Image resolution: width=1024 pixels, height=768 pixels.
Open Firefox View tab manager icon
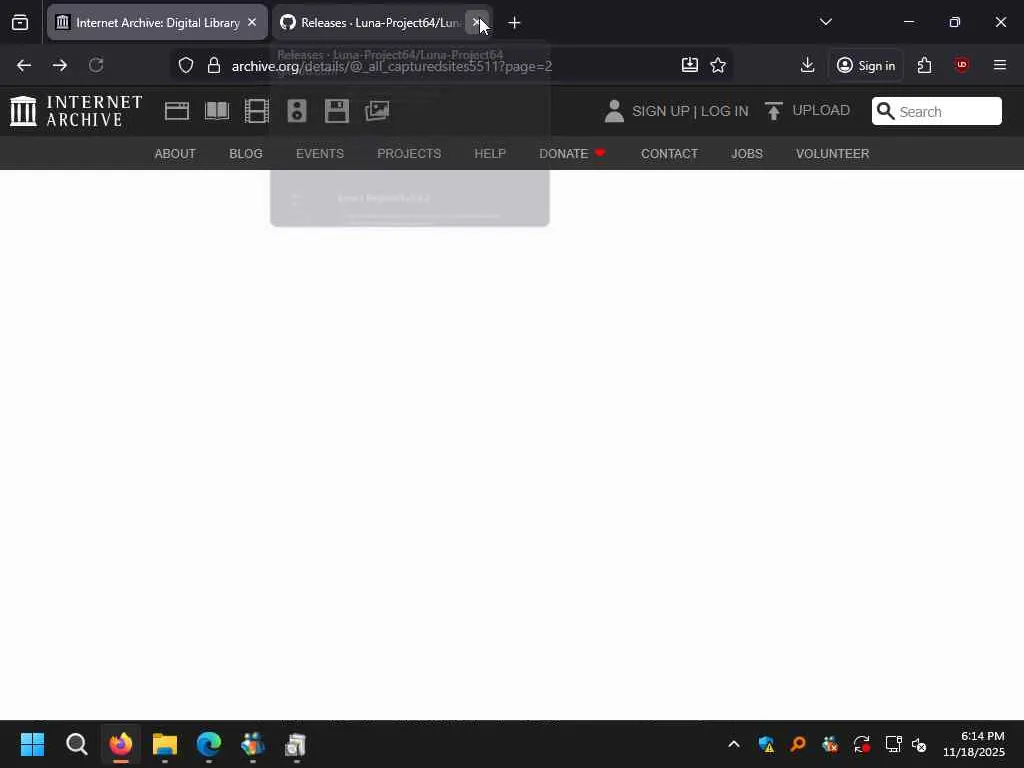pyautogui.click(x=20, y=23)
